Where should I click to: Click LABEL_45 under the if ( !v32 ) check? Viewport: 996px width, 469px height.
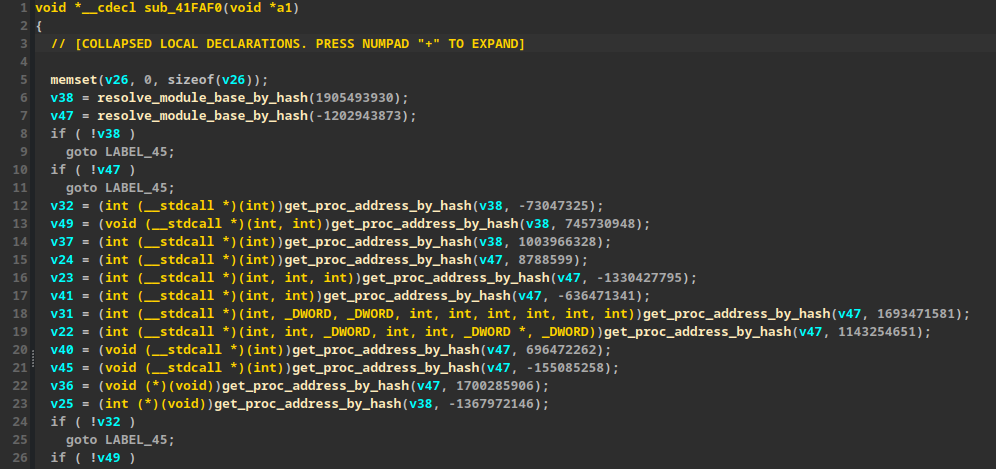(x=136, y=440)
